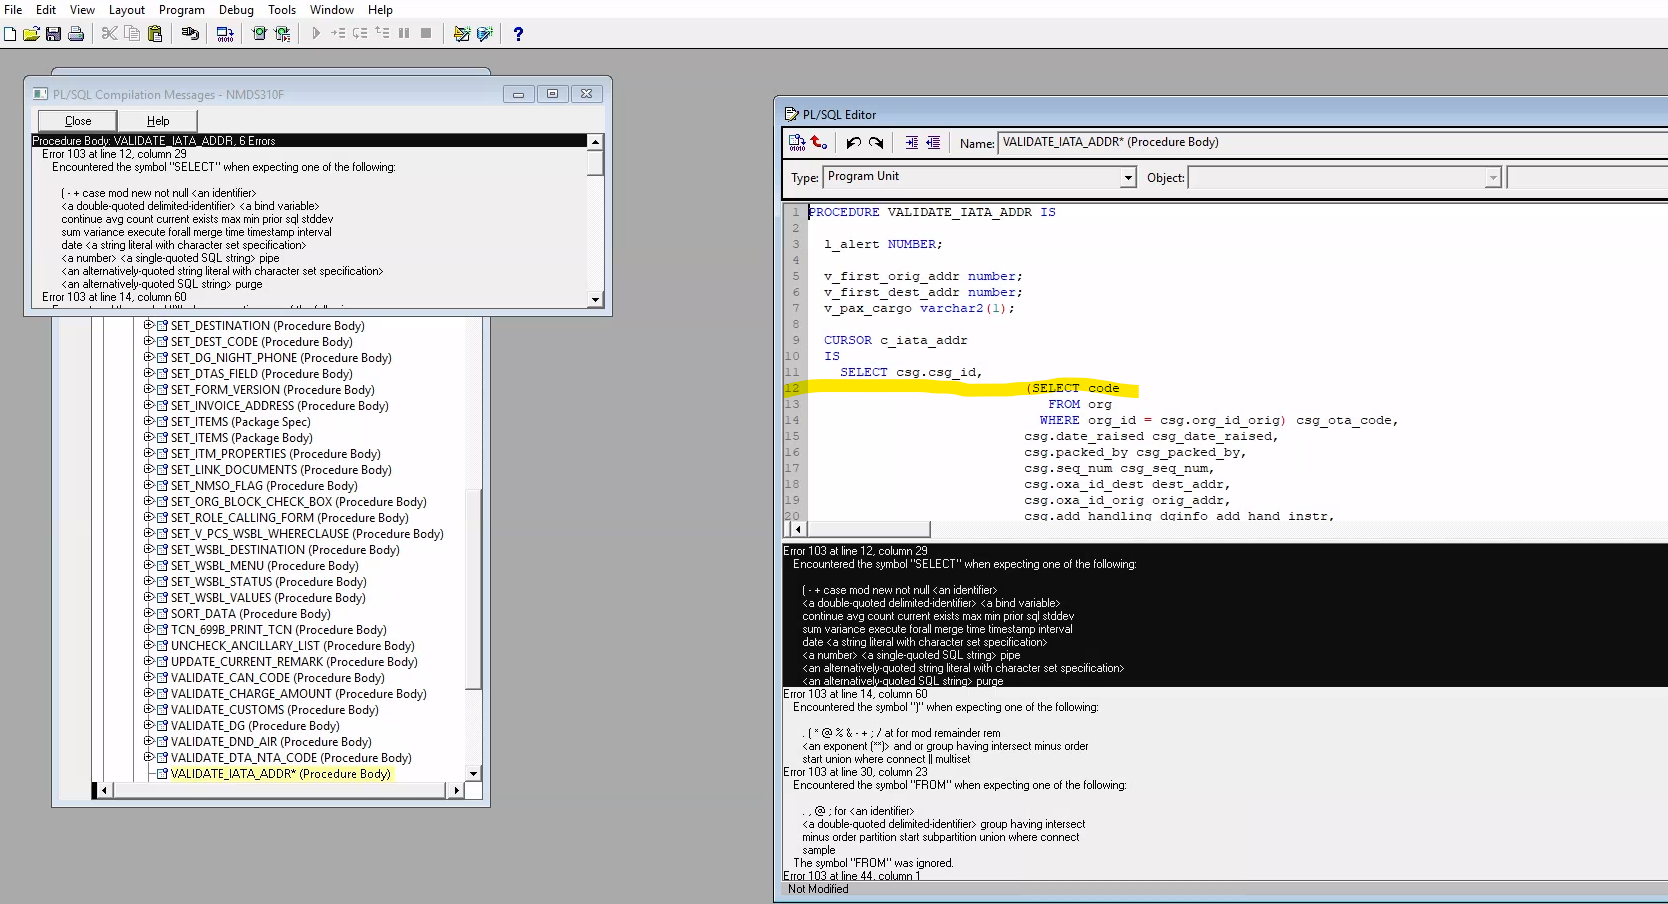Viewport: 1668px width, 904px height.
Task: Compile code using the PL/SQL Editor compile icon
Action: (796, 143)
